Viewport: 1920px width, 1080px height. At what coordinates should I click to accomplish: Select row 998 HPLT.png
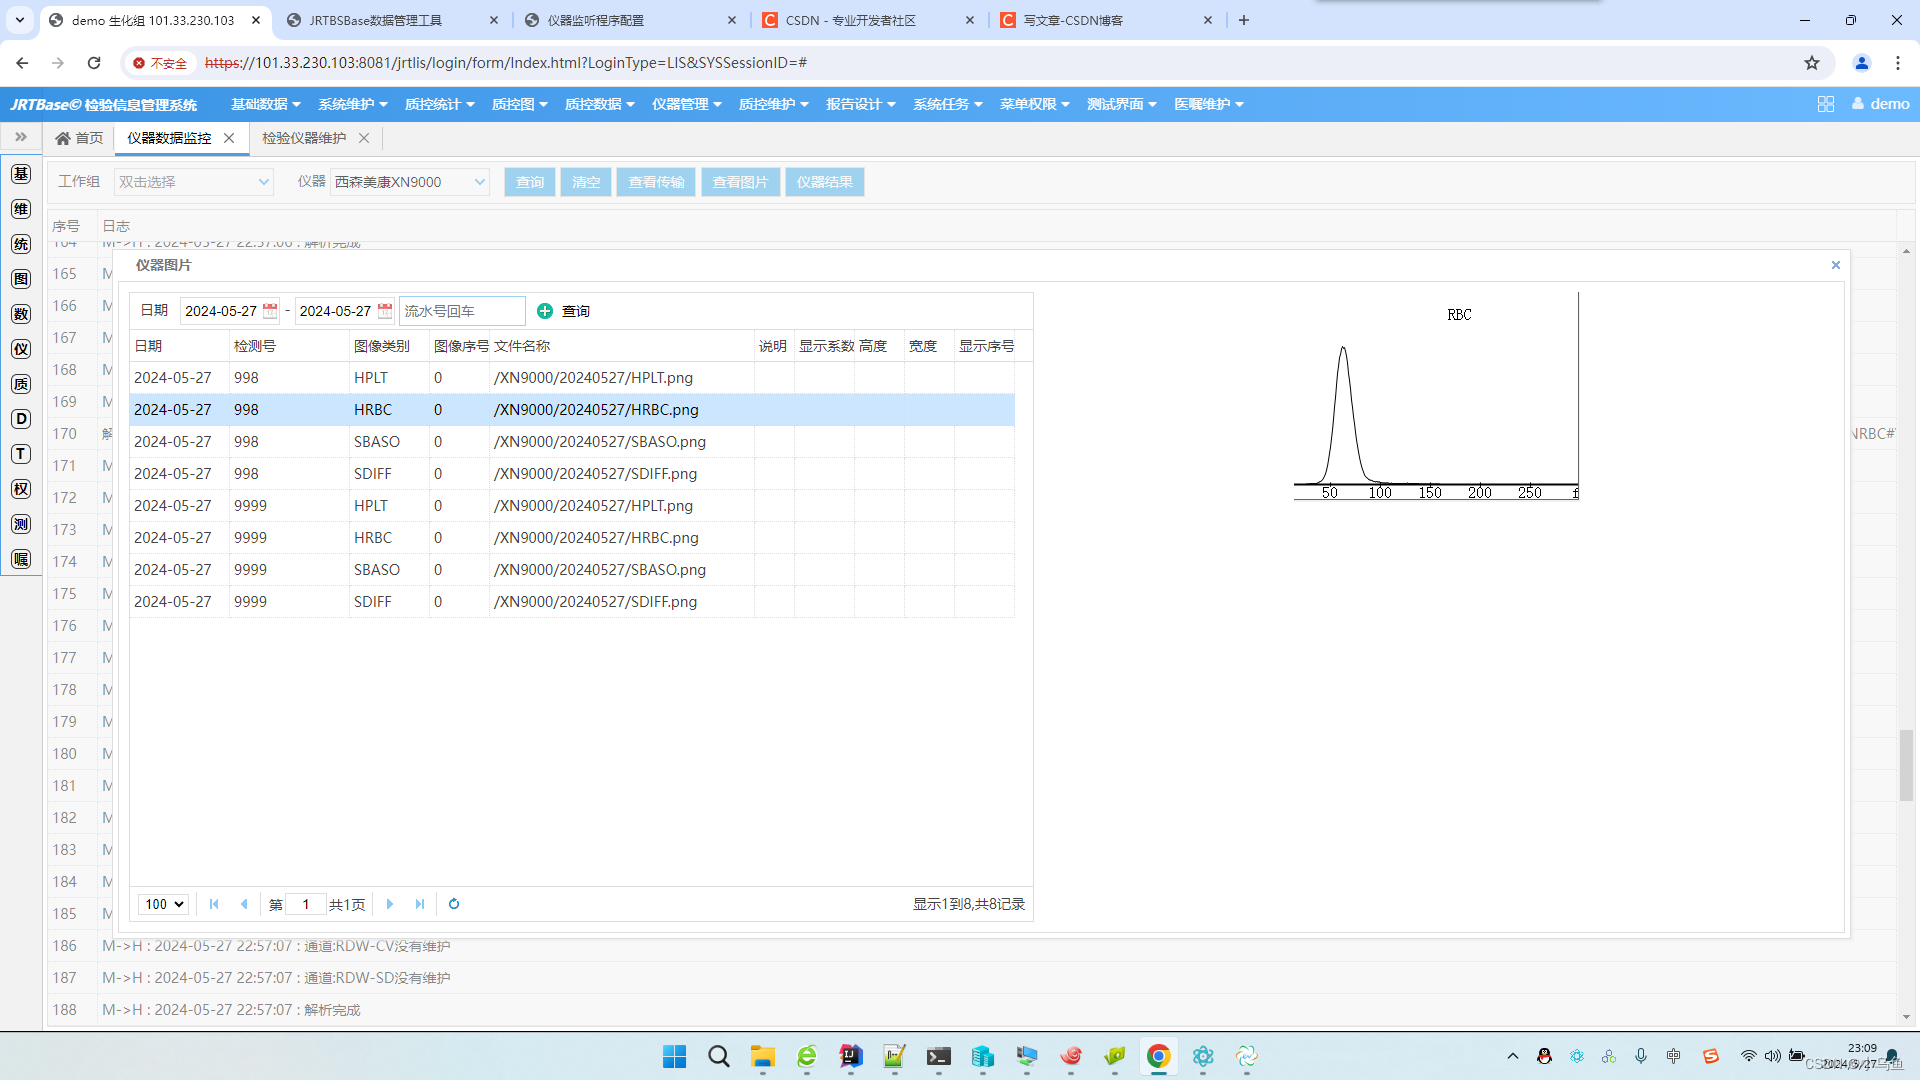[x=572, y=378]
